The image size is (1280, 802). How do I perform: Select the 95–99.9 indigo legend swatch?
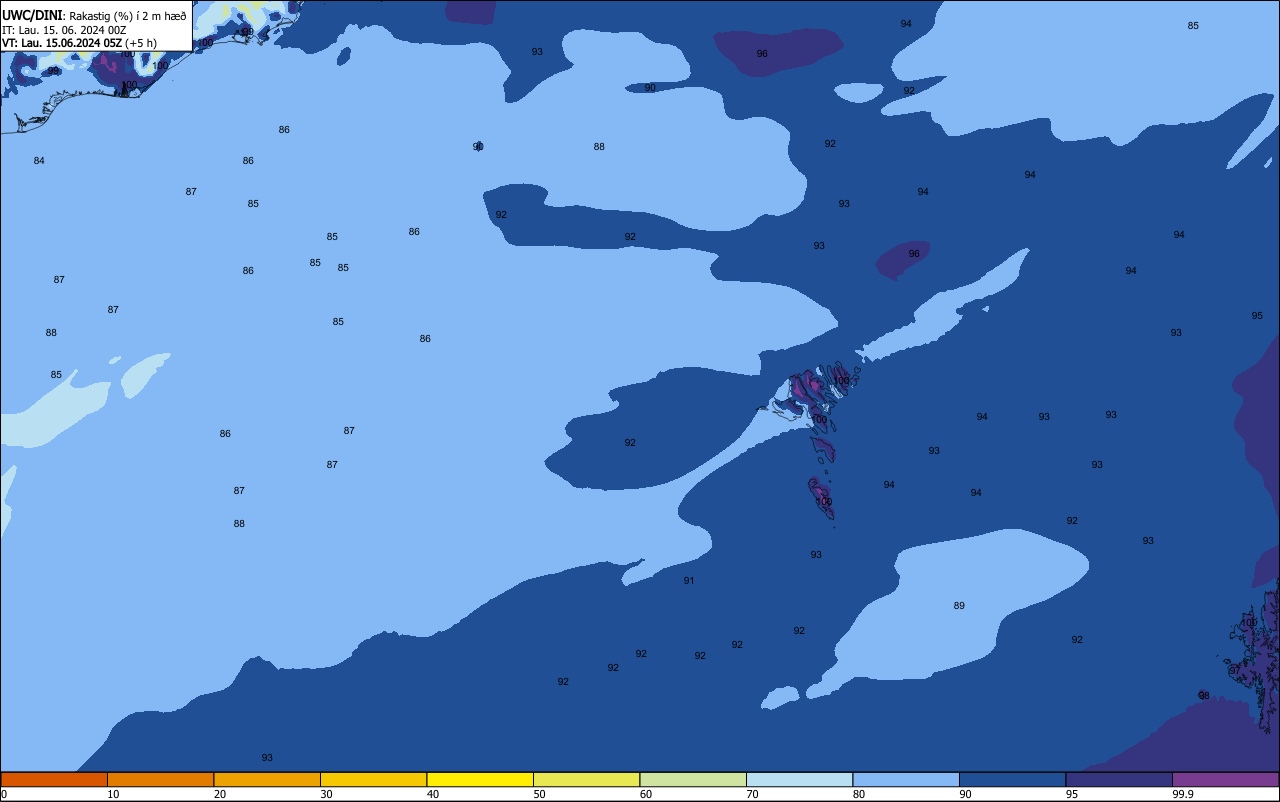coord(1119,779)
